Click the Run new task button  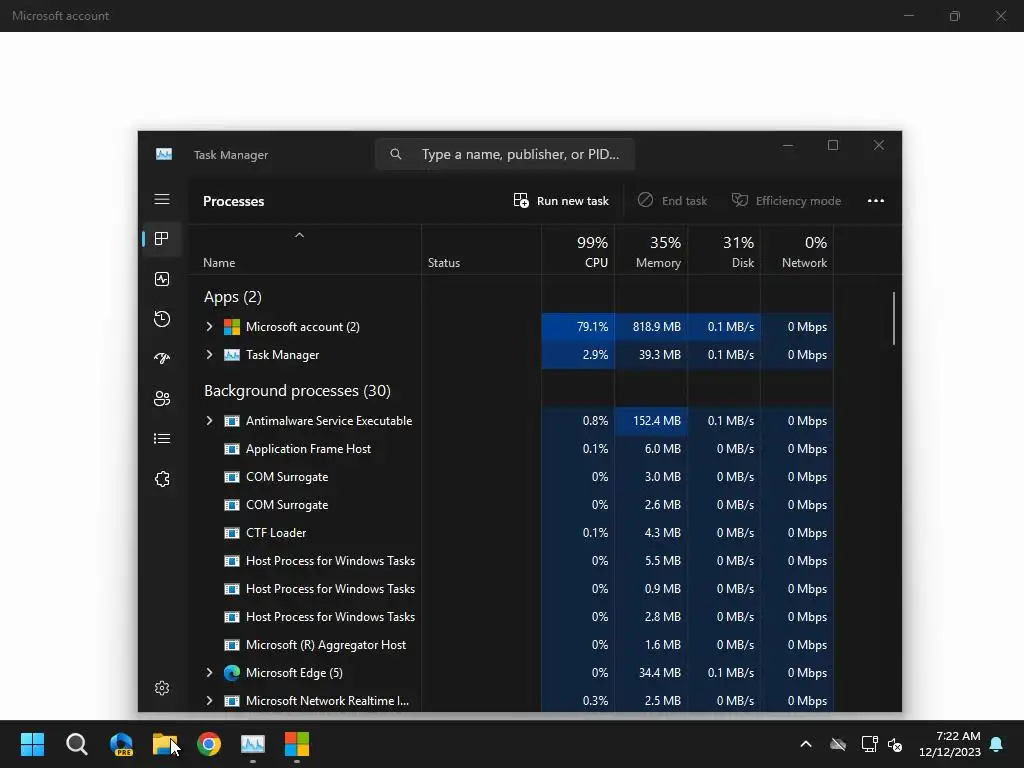pyautogui.click(x=561, y=200)
